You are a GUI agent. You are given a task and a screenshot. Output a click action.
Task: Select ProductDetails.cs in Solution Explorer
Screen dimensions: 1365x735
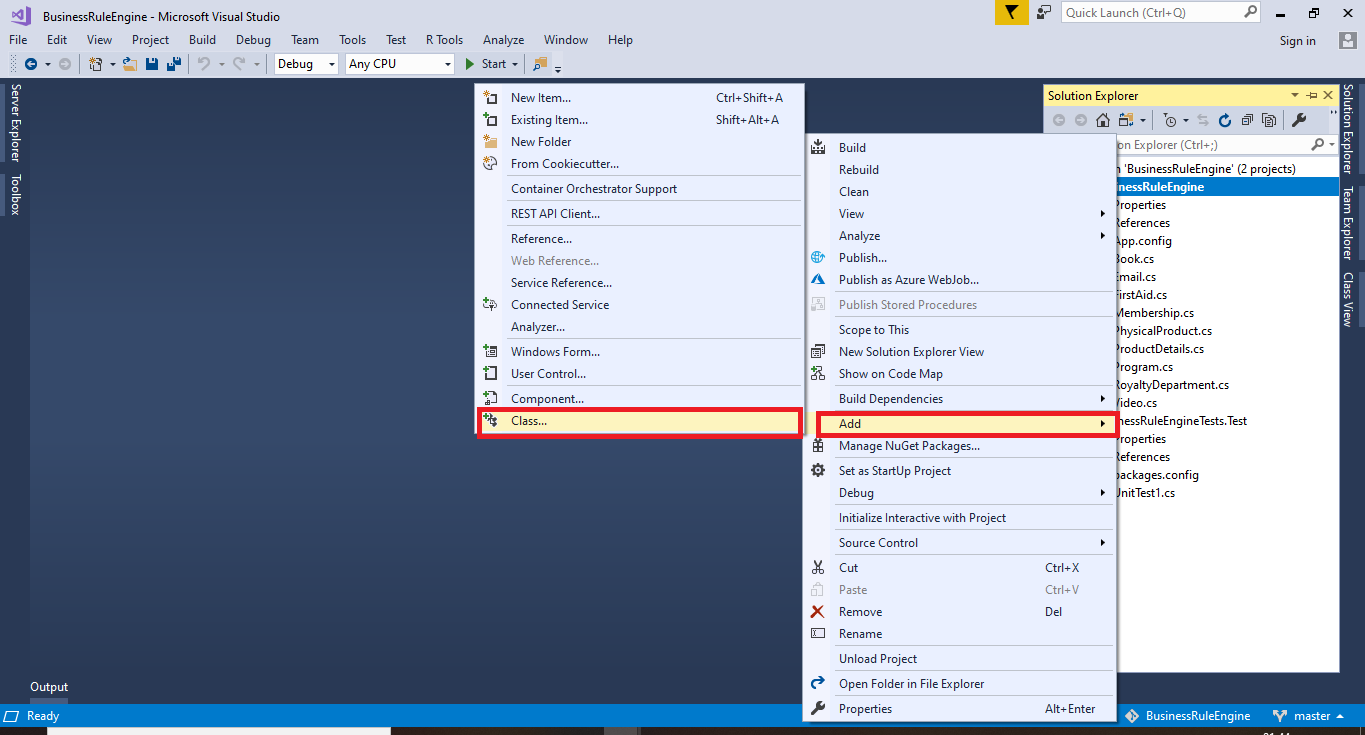(1160, 349)
